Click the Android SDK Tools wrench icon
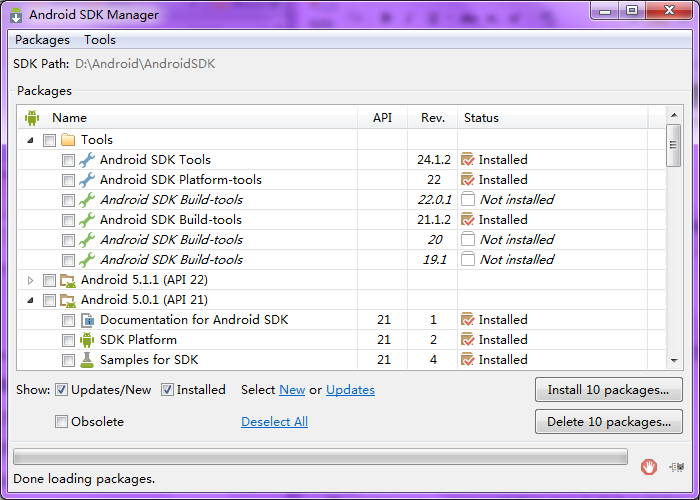Screen dimensions: 700x500 coord(87,160)
